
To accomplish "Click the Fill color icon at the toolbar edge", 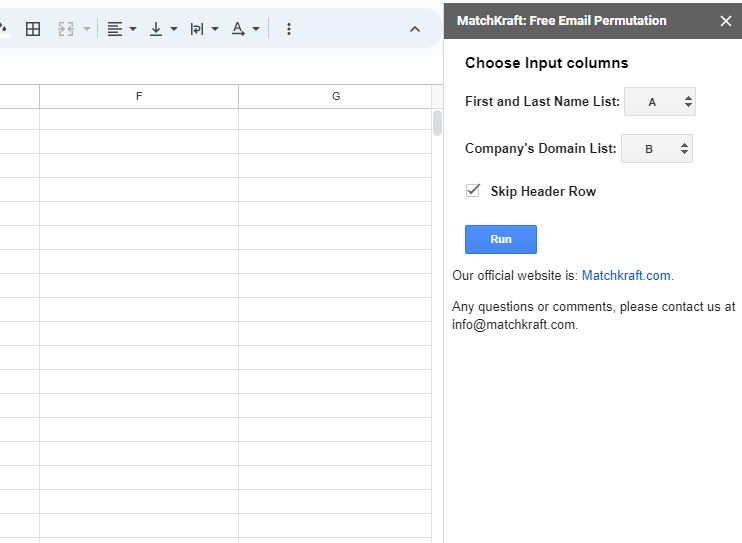I will tap(3, 29).
